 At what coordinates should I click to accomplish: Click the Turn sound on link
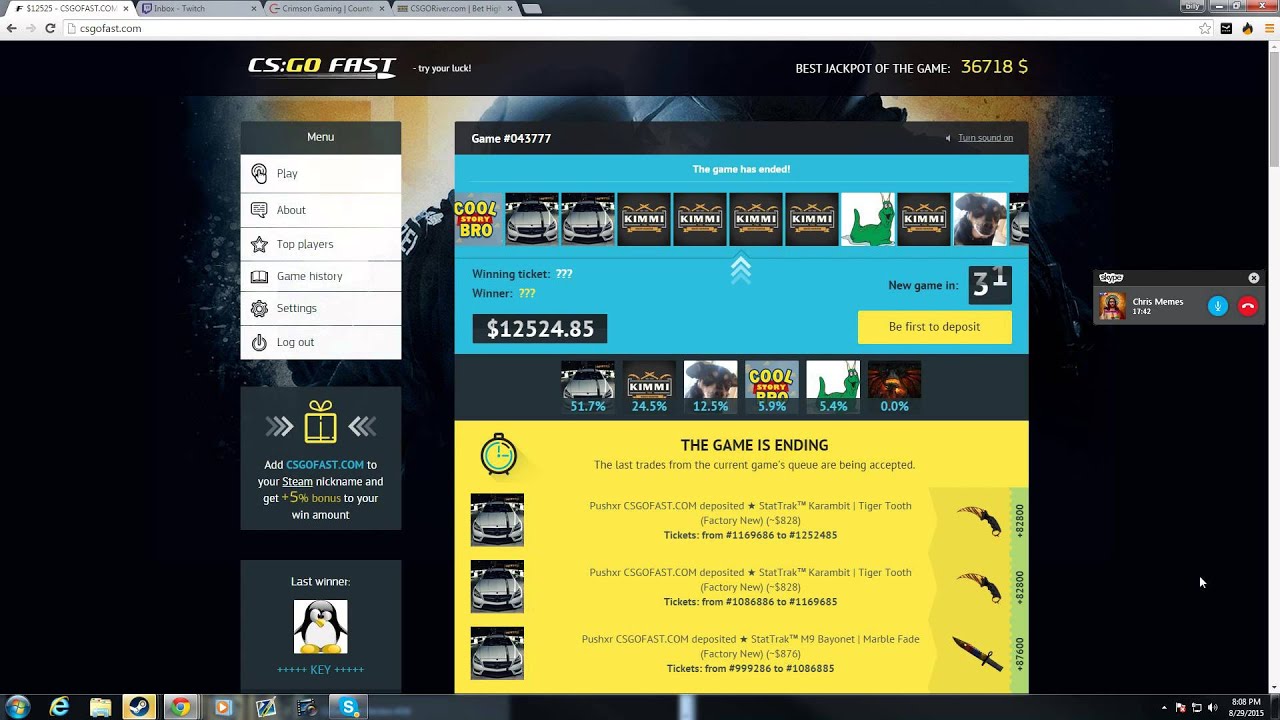click(985, 138)
